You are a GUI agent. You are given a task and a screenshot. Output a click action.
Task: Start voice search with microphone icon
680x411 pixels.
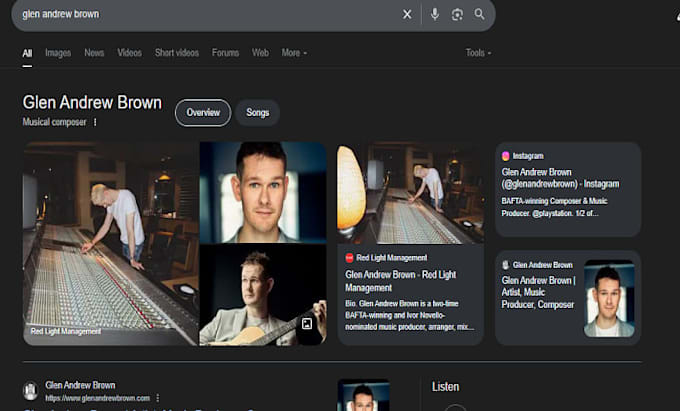(x=435, y=14)
